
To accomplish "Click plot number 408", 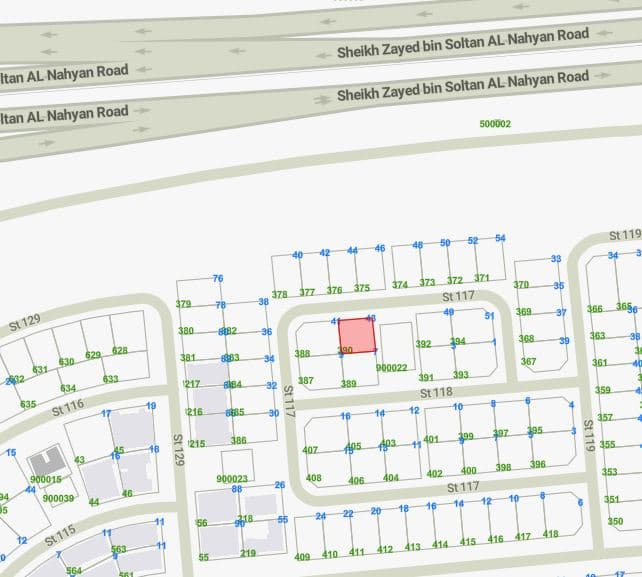I will [314, 478].
